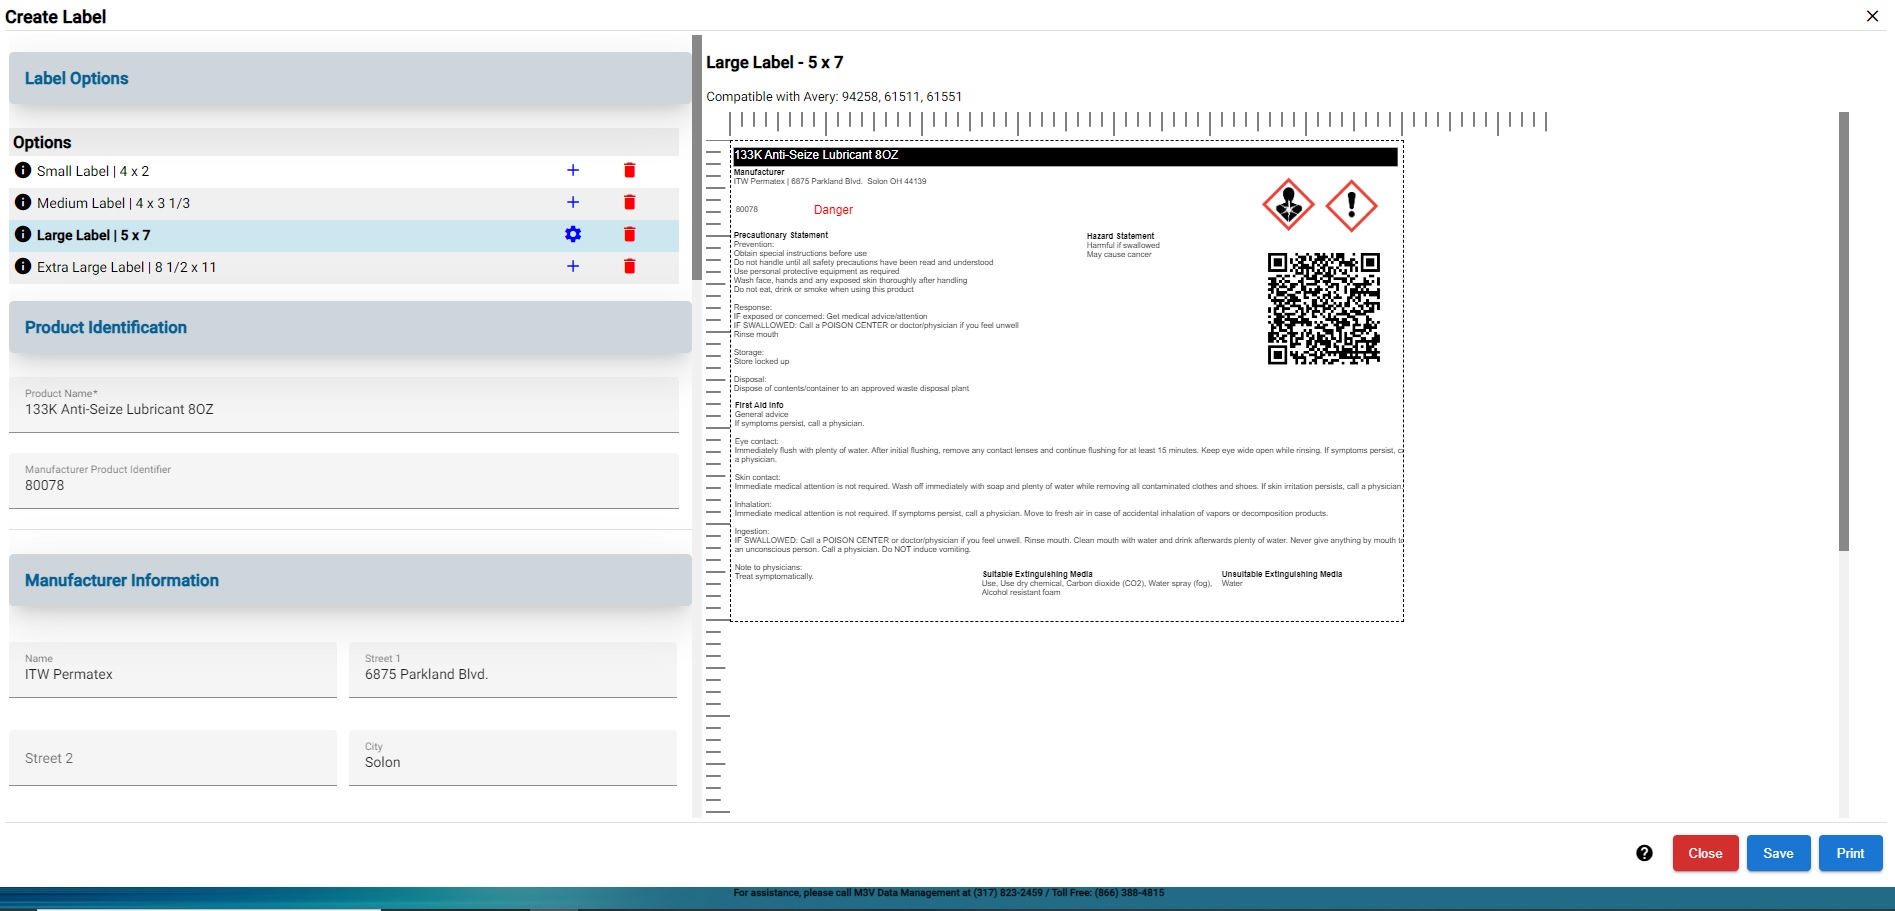
Task: Collapse the Product Identification section header
Action: 350,327
